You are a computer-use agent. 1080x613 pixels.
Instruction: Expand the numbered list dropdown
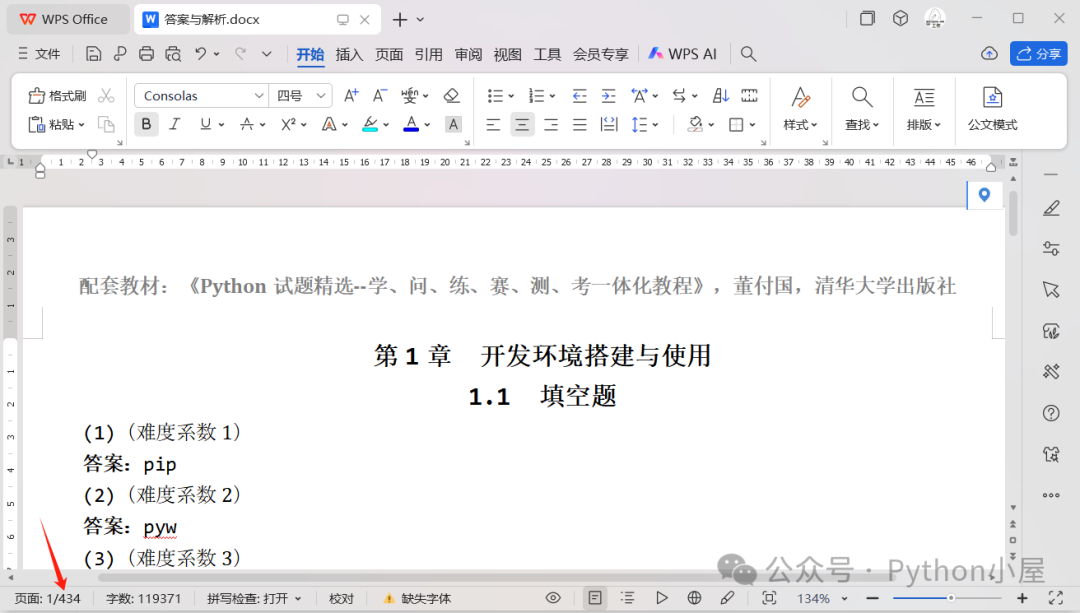pyautogui.click(x=552, y=96)
